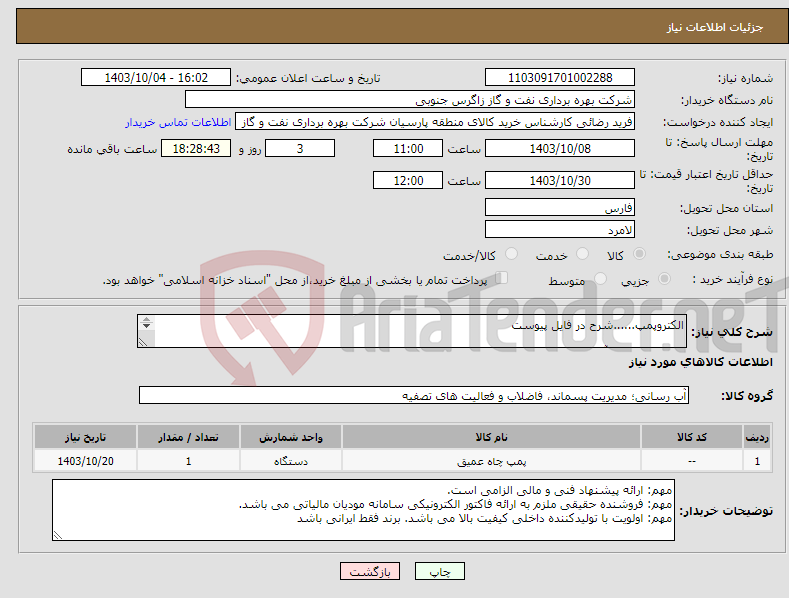Select the کالا/خدمت radio button
789x598 pixels.
click(x=511, y=254)
